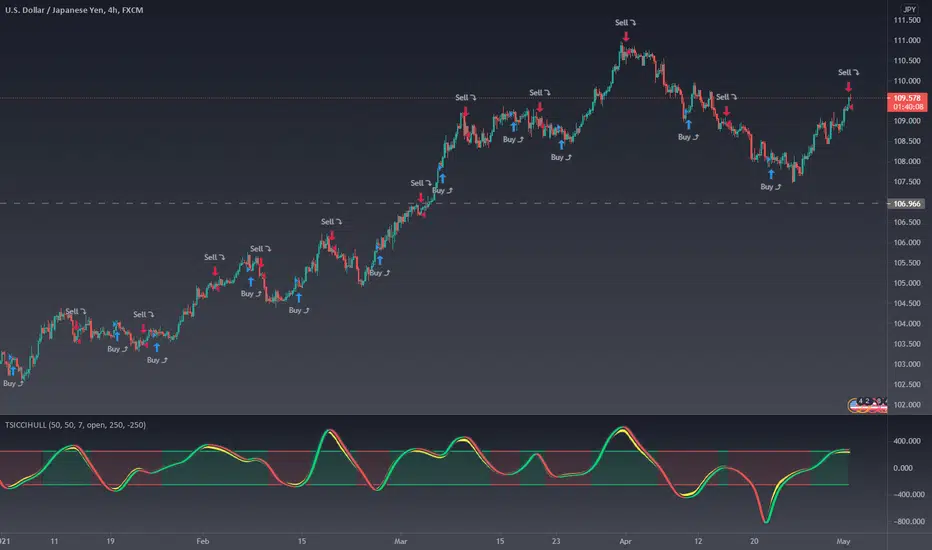Screen dimensions: 932x550
Task: Click the -400.000 indicator scale label
Action: pyautogui.click(x=908, y=495)
